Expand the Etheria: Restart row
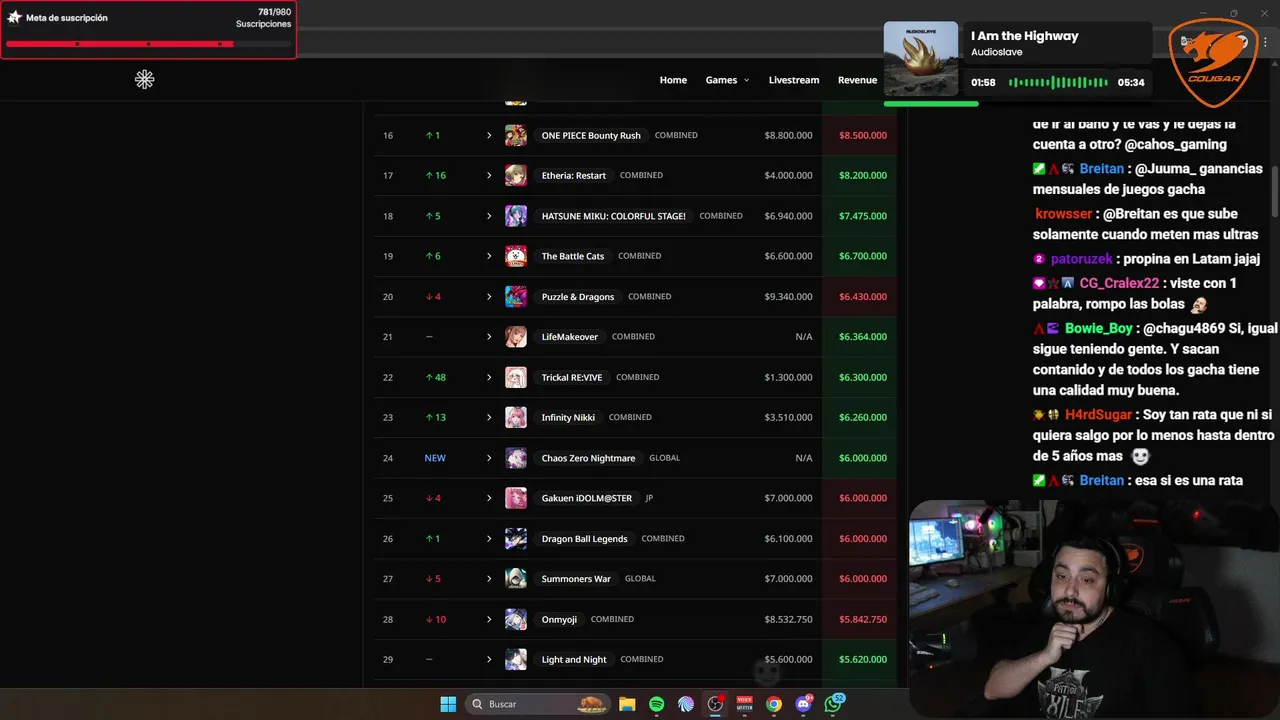The width and height of the screenshot is (1280, 720). (489, 175)
